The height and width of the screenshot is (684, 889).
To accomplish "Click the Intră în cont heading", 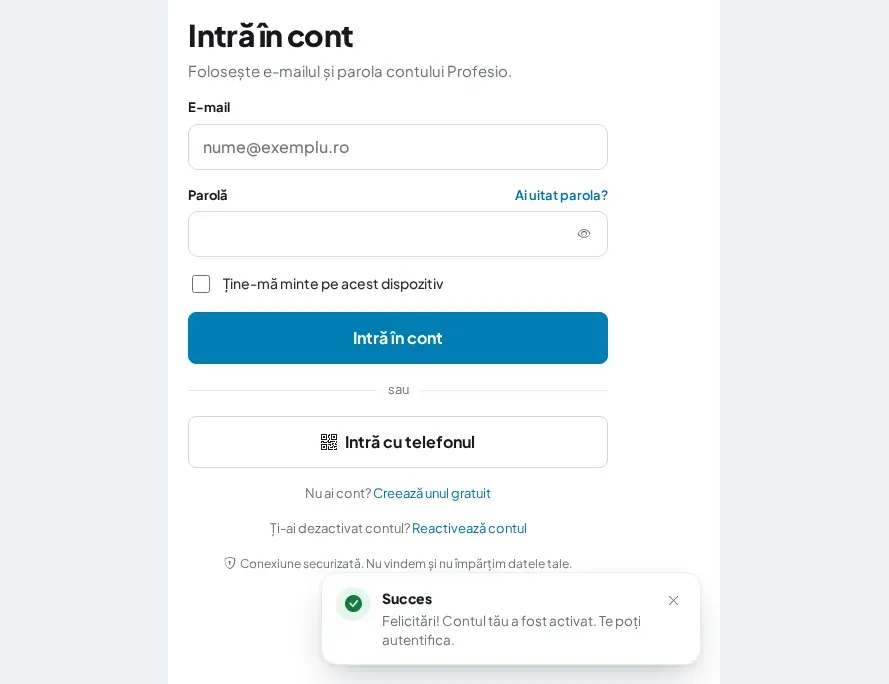I will click(270, 36).
